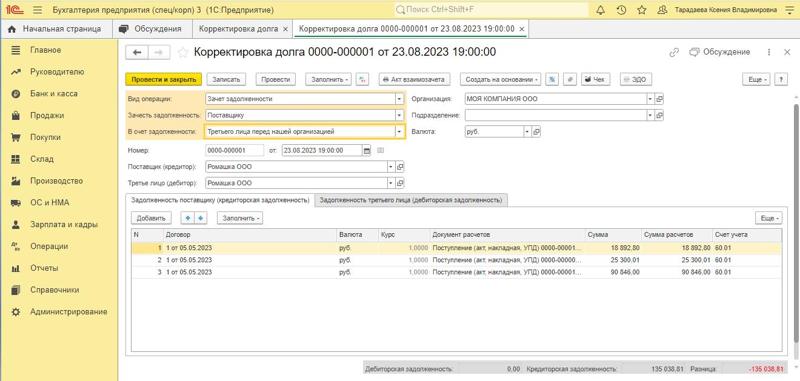Open history clock icon
Viewport: 800px width, 381px height.
coord(621,10)
